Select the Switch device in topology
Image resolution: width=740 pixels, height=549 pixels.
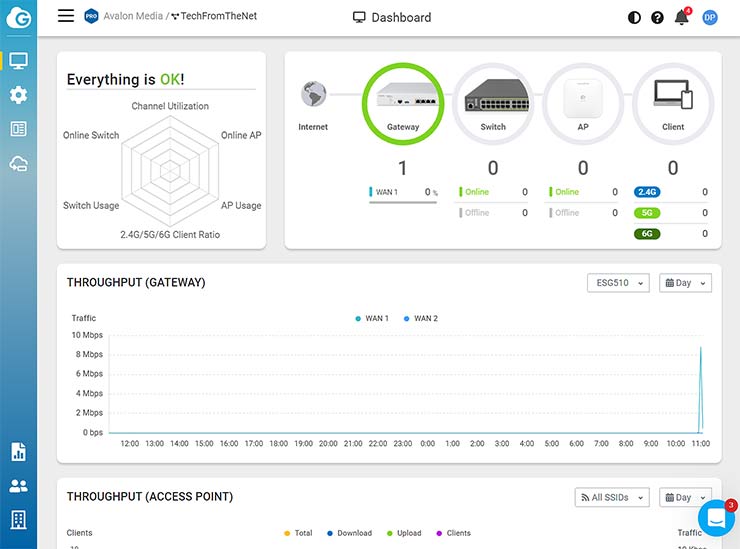493,103
